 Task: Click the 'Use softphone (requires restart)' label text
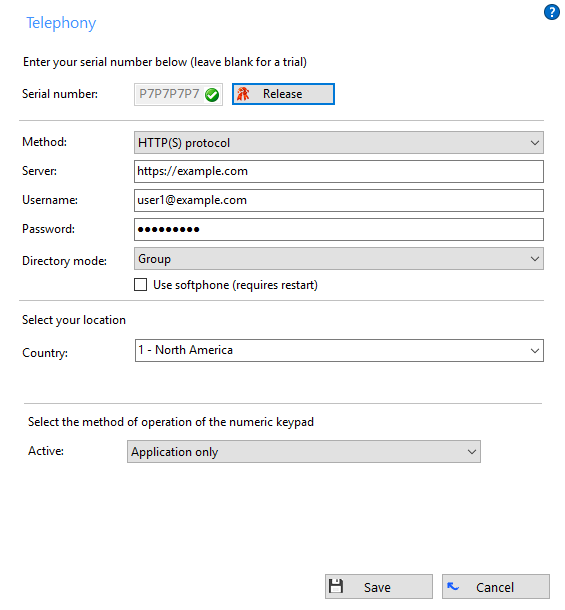pos(235,285)
